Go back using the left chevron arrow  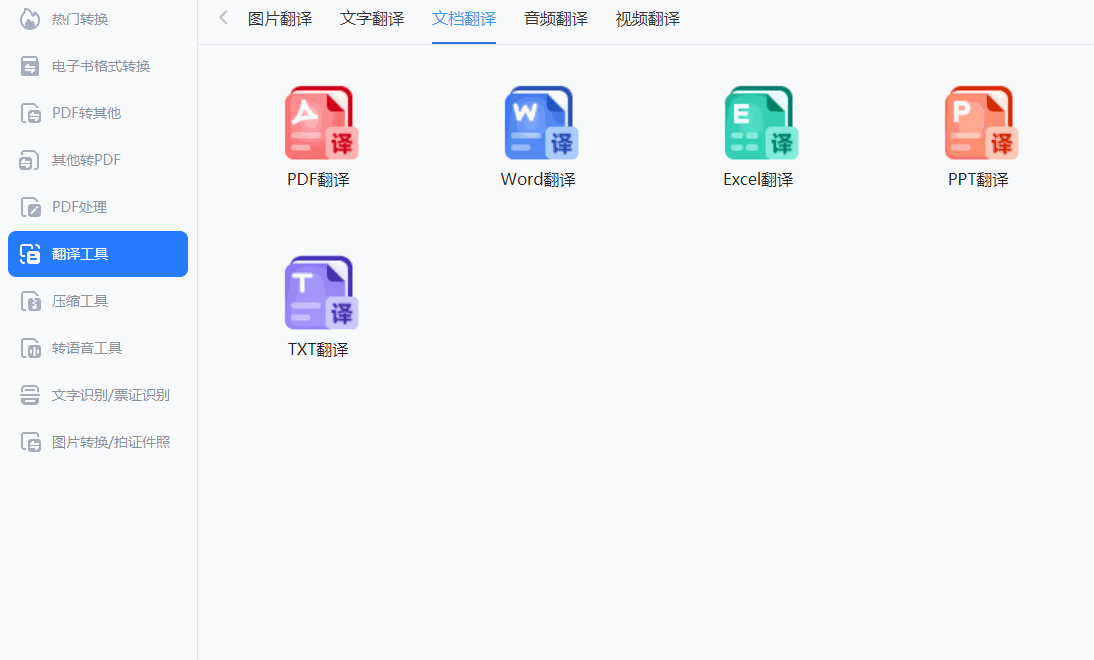click(223, 17)
